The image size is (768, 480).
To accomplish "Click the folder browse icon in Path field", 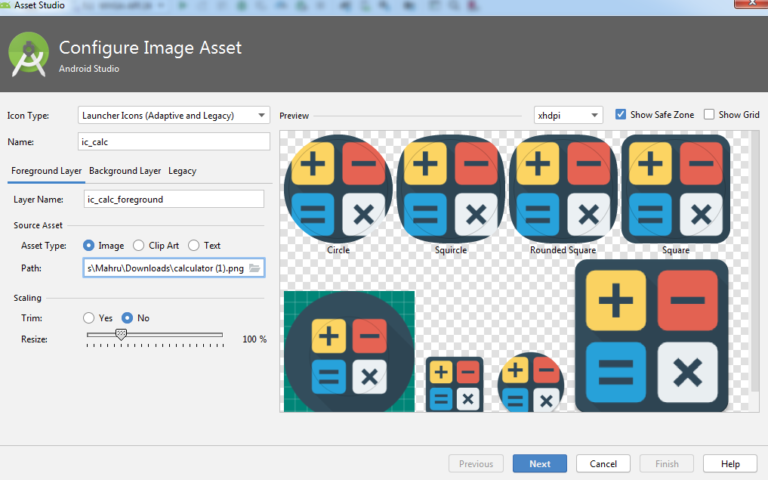I will (254, 268).
